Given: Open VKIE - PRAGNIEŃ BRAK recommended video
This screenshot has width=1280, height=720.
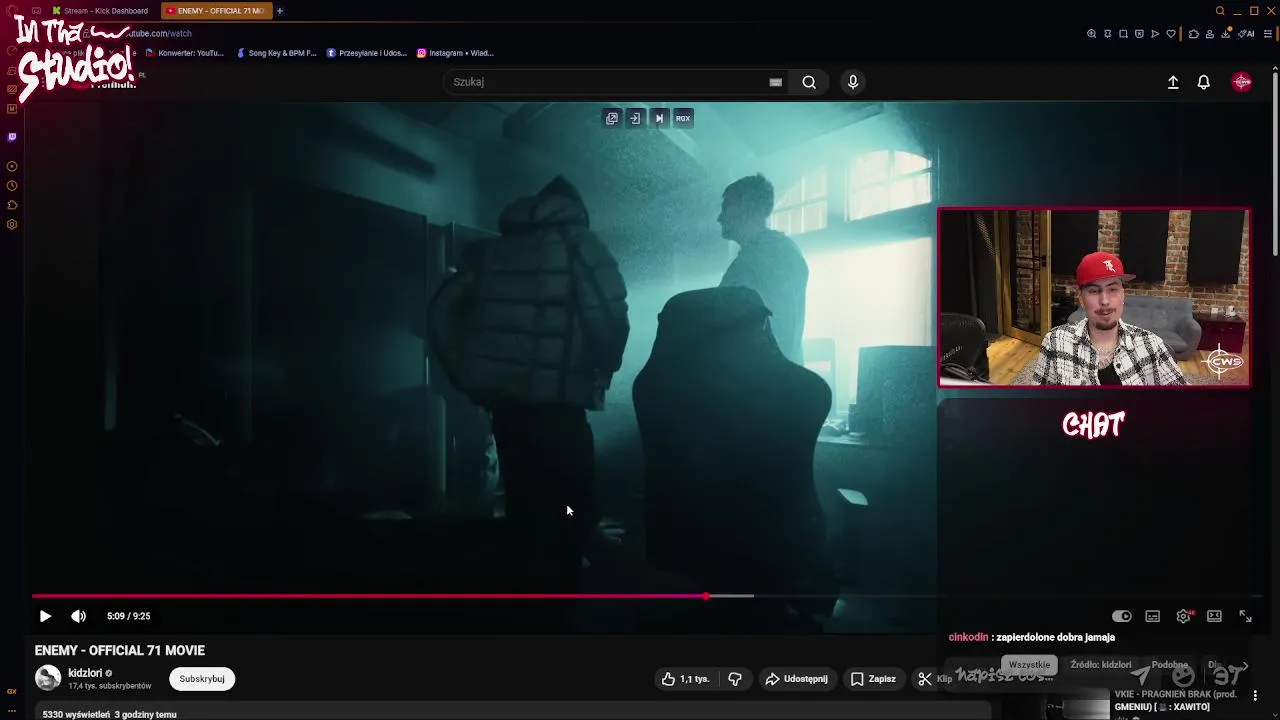Looking at the screenshot, I should point(1176,700).
